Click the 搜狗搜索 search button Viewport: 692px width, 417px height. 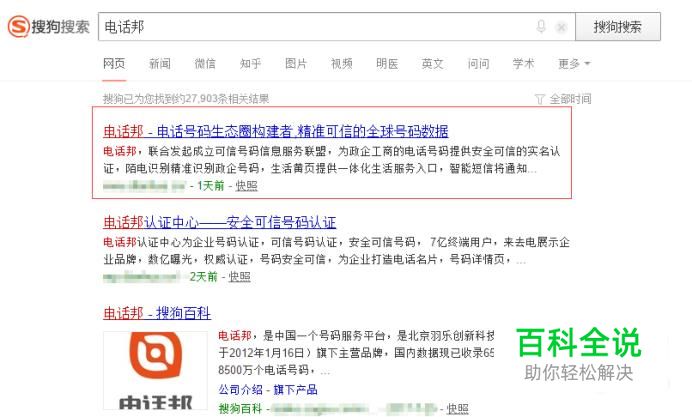click(x=618, y=27)
